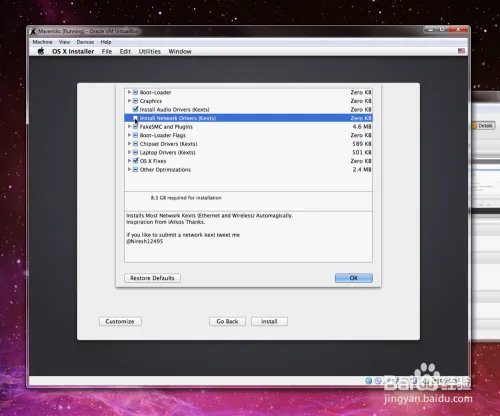Click the Go Back button

click(227, 321)
